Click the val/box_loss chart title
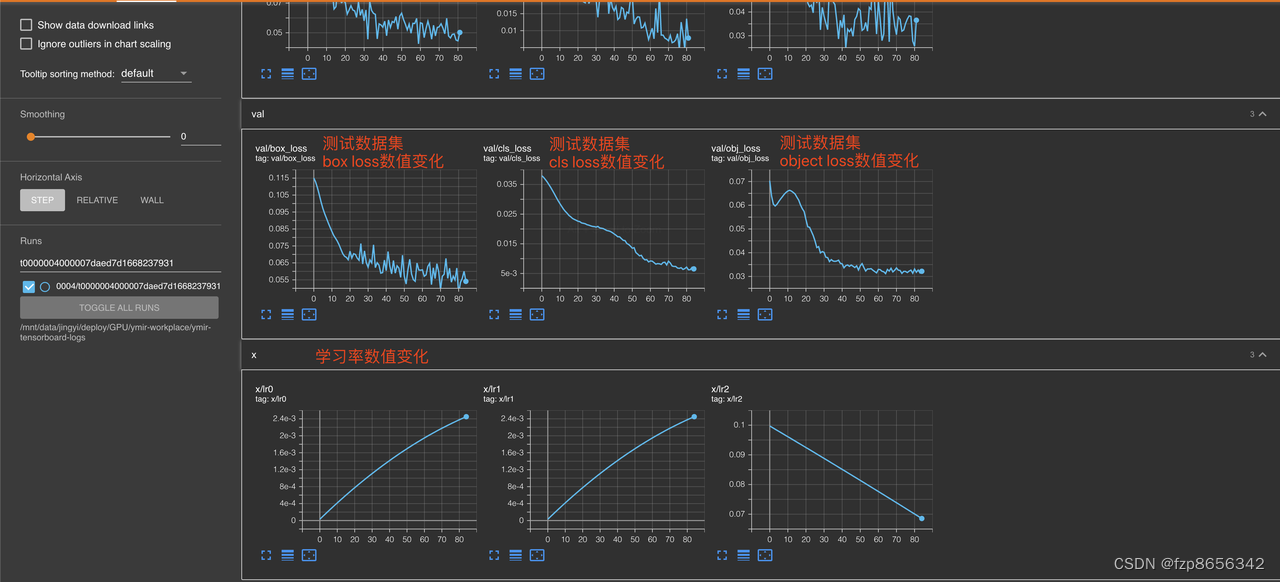This screenshot has width=1280, height=582. (x=282, y=149)
